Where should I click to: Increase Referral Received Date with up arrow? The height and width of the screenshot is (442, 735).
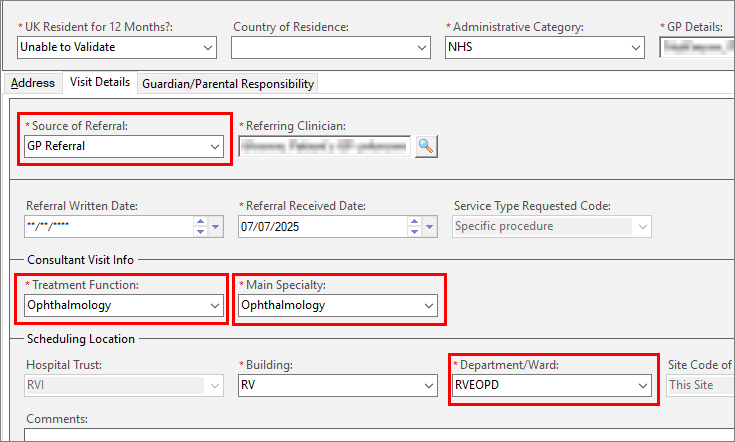click(x=414, y=221)
